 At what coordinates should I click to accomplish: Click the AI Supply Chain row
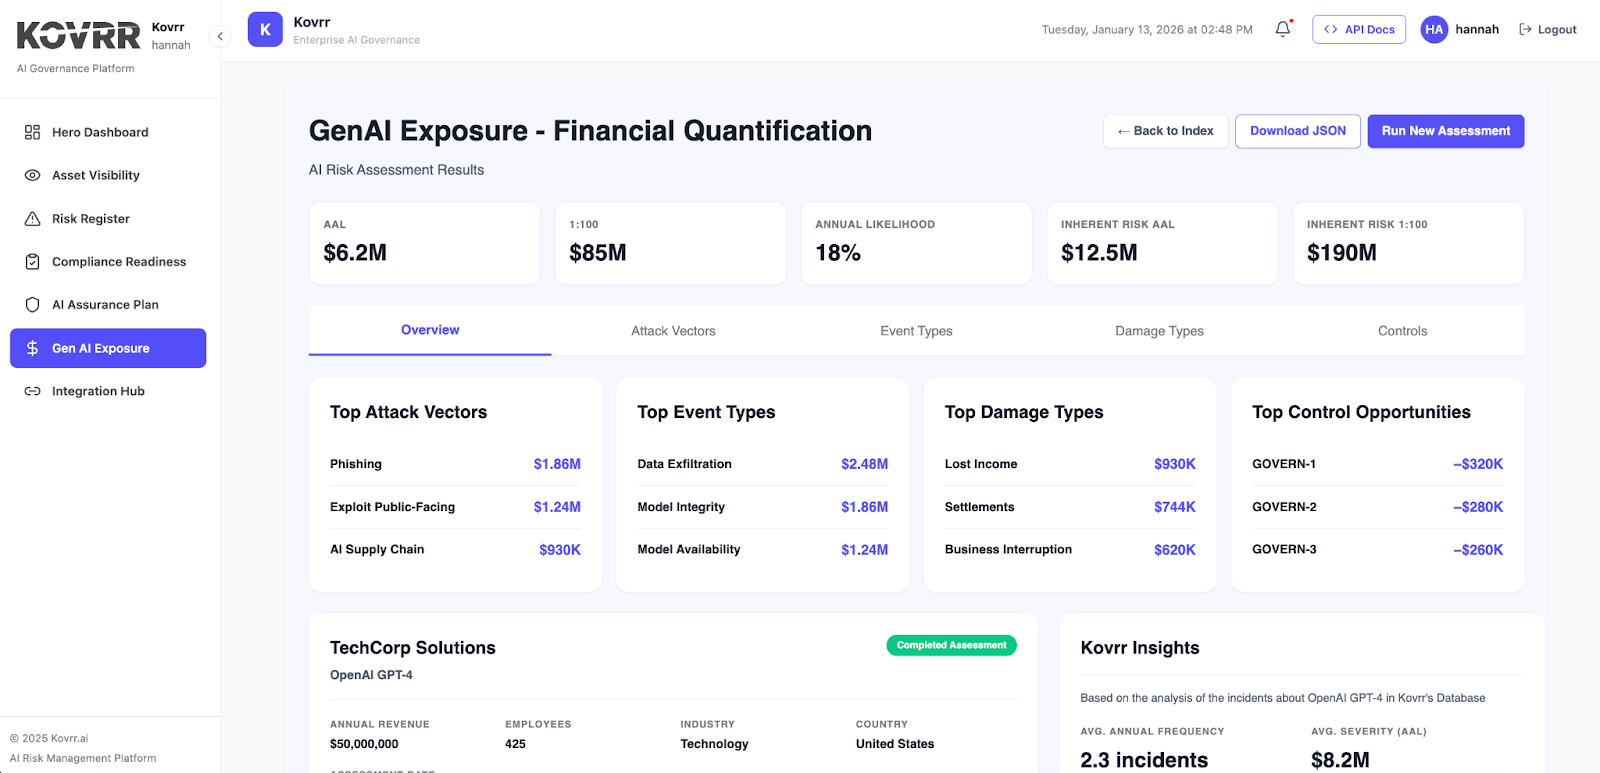(x=455, y=549)
